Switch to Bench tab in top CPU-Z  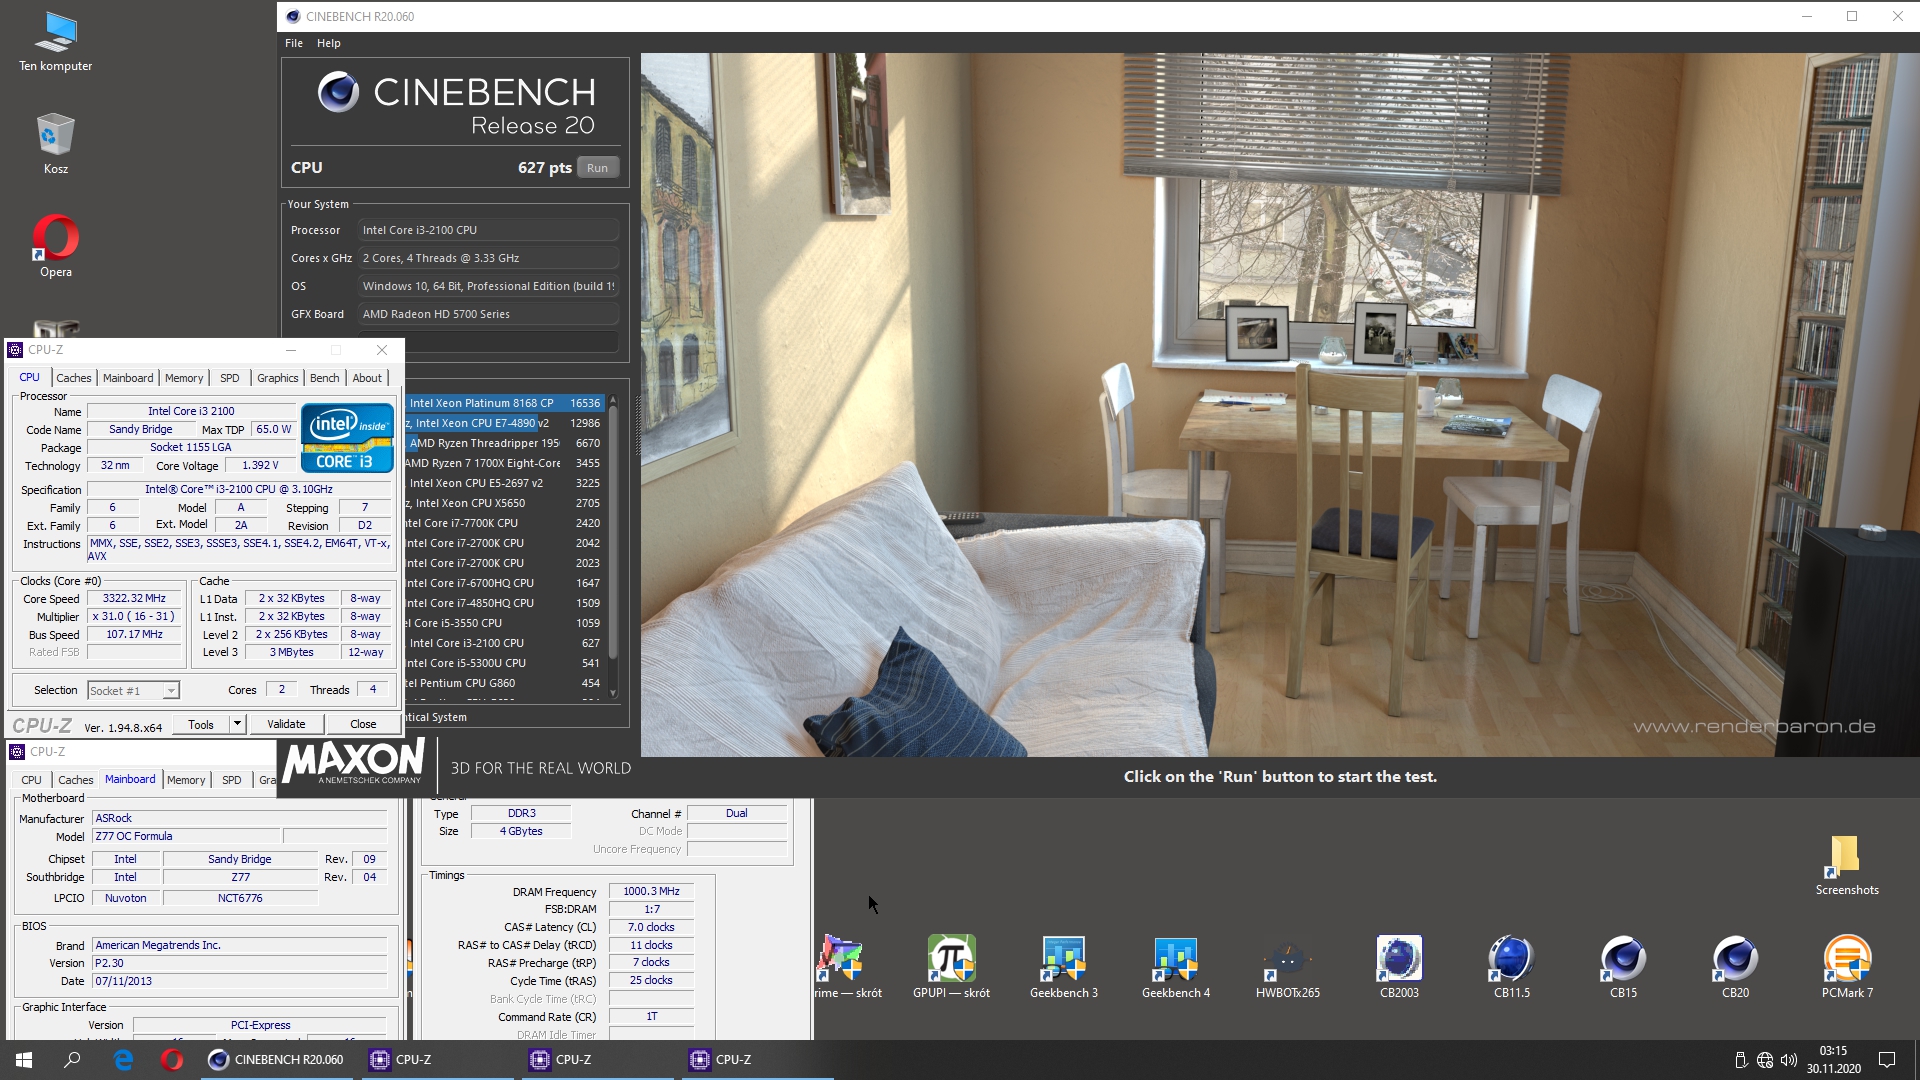pyautogui.click(x=325, y=378)
